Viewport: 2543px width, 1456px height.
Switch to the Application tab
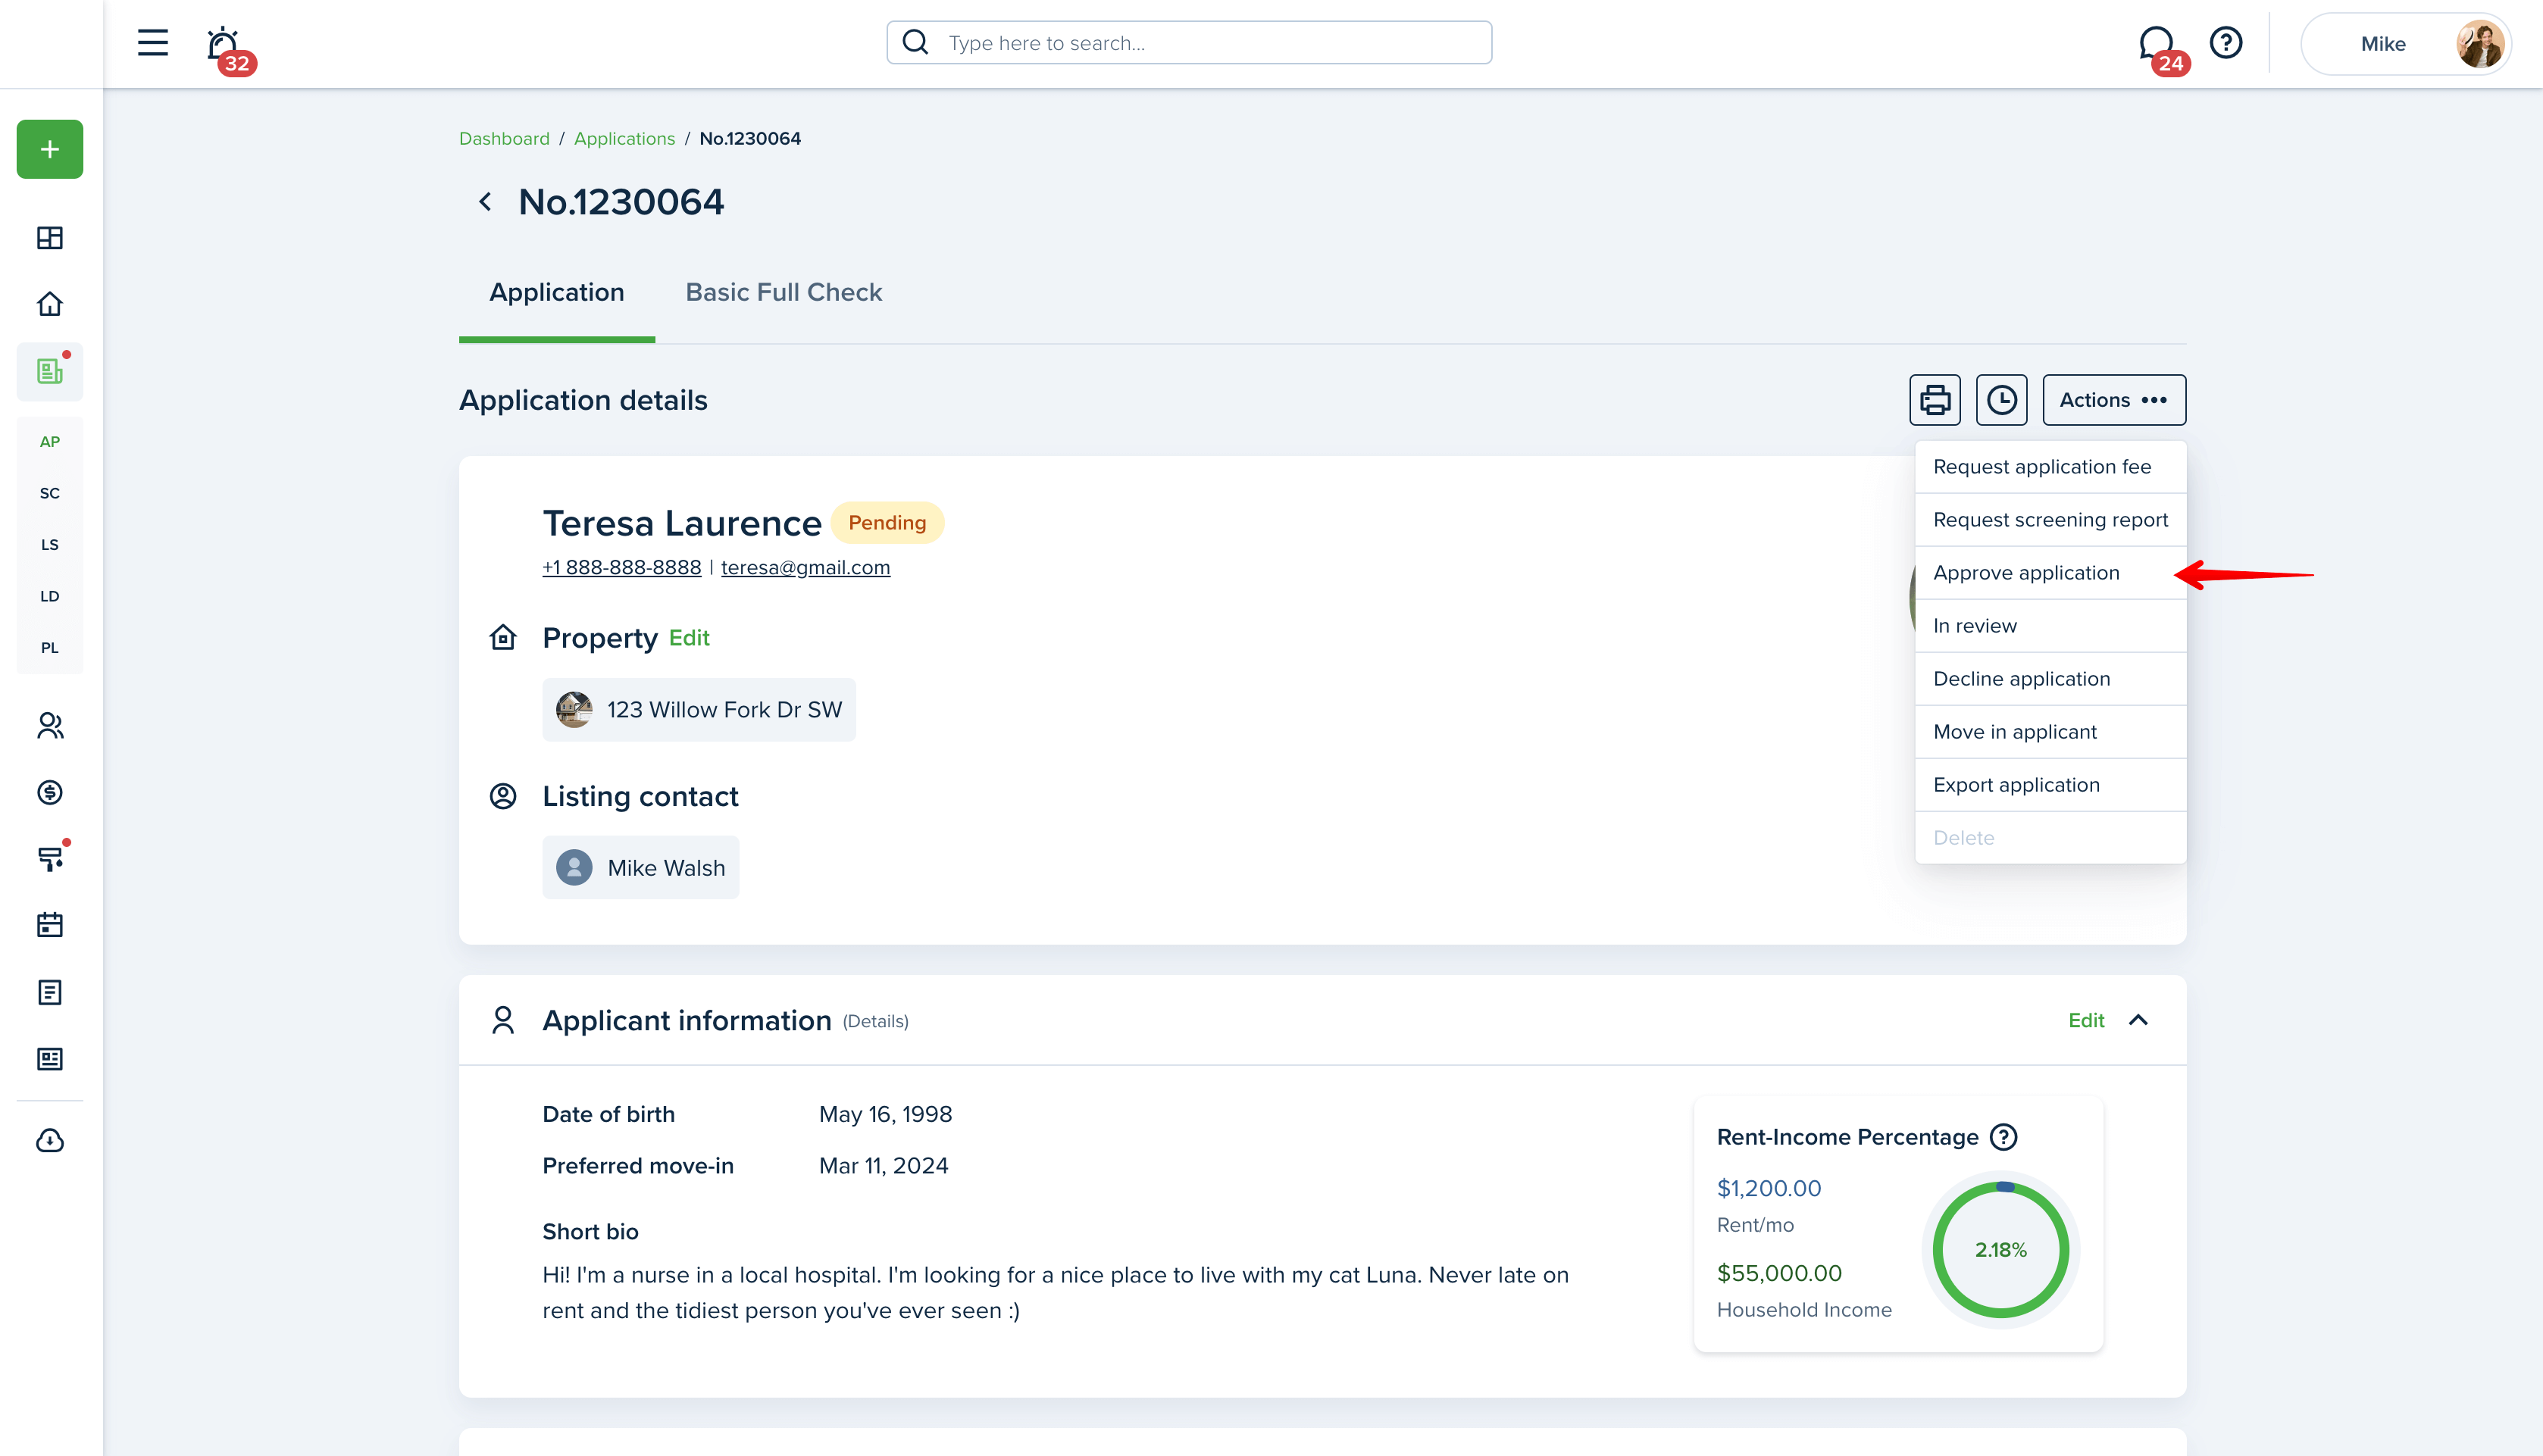(557, 293)
